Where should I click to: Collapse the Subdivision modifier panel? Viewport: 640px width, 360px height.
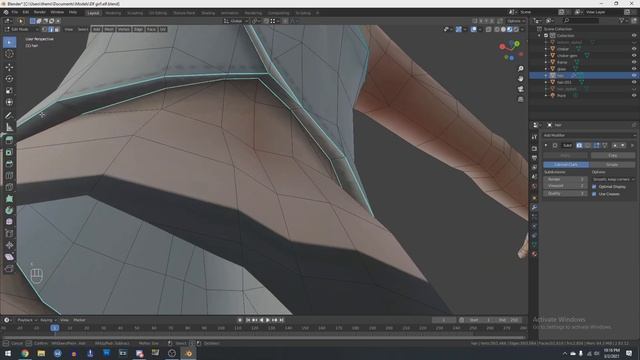pyautogui.click(x=546, y=145)
